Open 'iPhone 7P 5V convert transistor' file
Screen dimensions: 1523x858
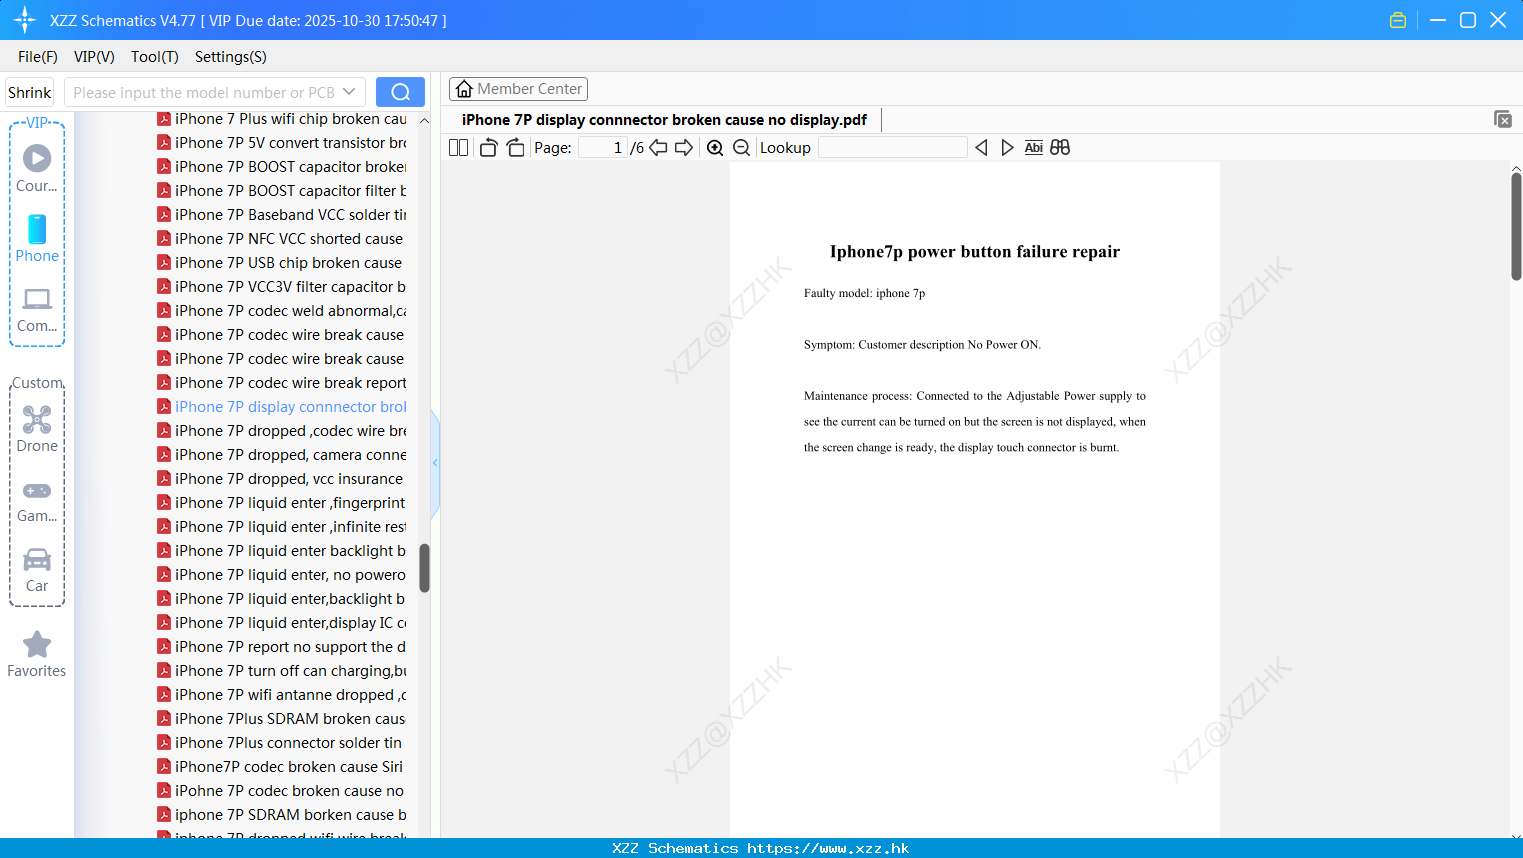click(x=282, y=143)
